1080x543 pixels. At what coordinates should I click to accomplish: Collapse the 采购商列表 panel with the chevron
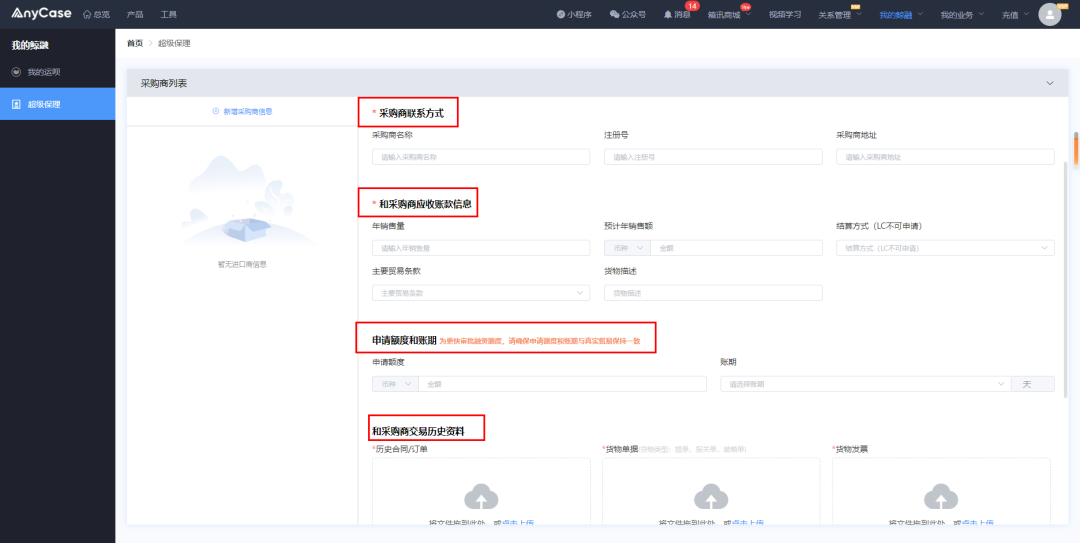pos(1049,83)
